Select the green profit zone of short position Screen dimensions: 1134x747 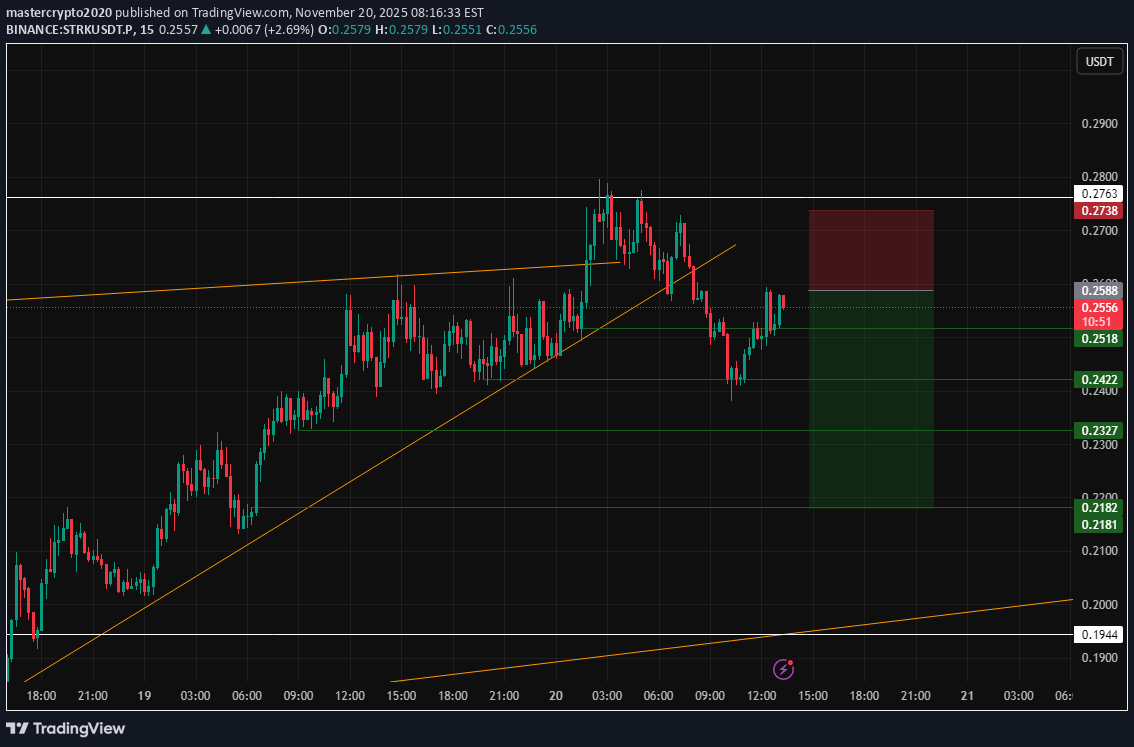coord(870,400)
